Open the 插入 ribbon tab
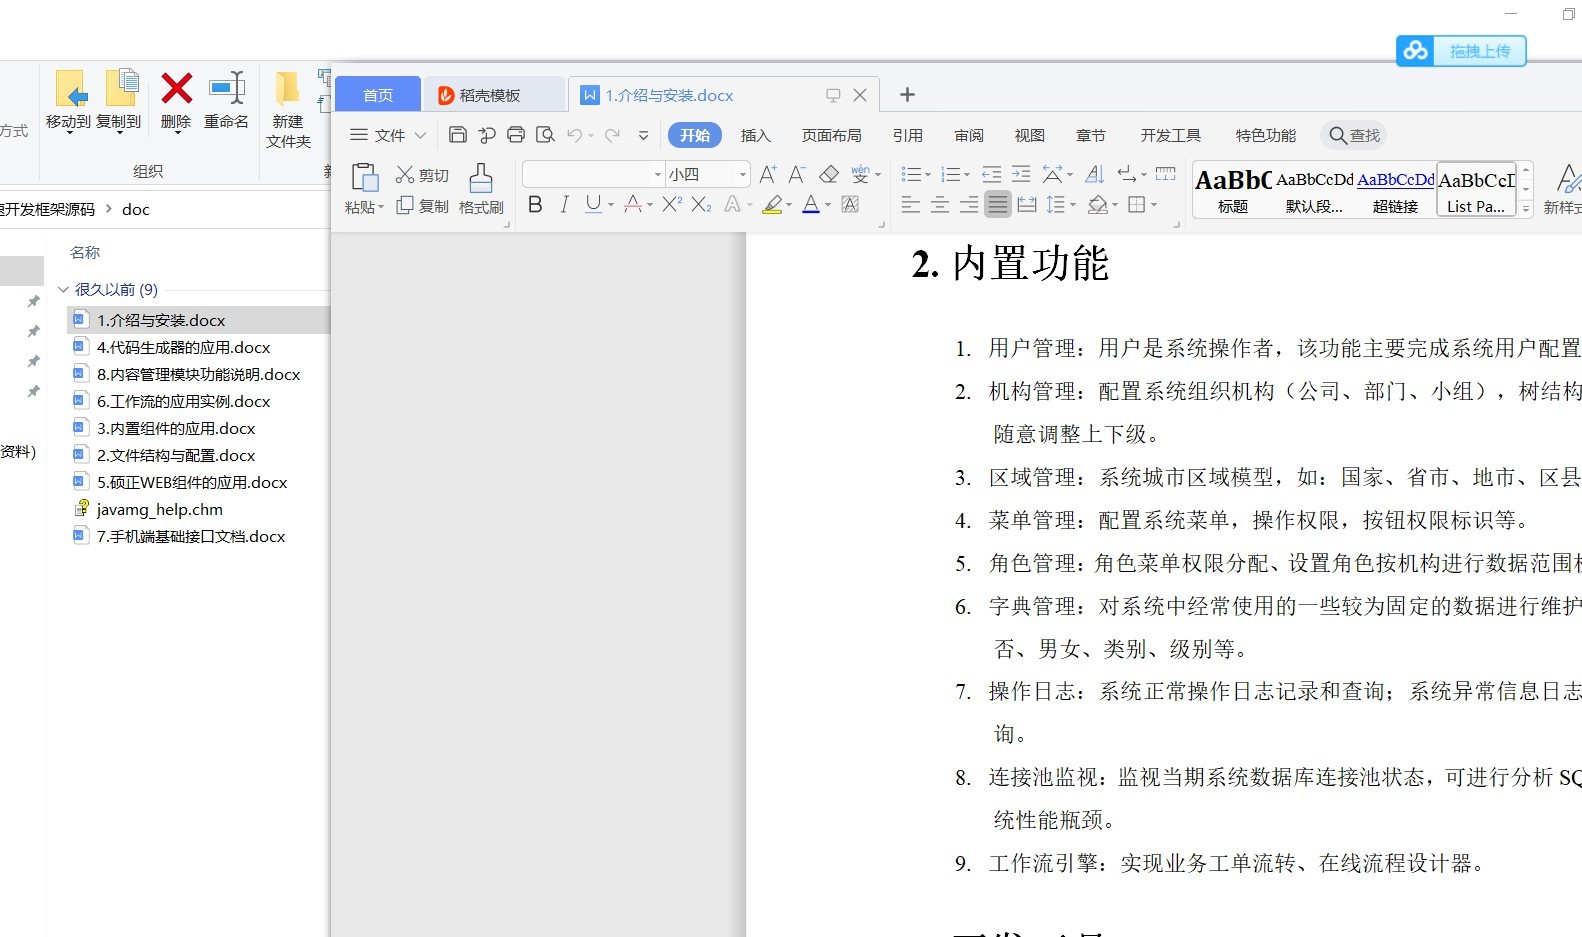The height and width of the screenshot is (937, 1582). pos(755,135)
